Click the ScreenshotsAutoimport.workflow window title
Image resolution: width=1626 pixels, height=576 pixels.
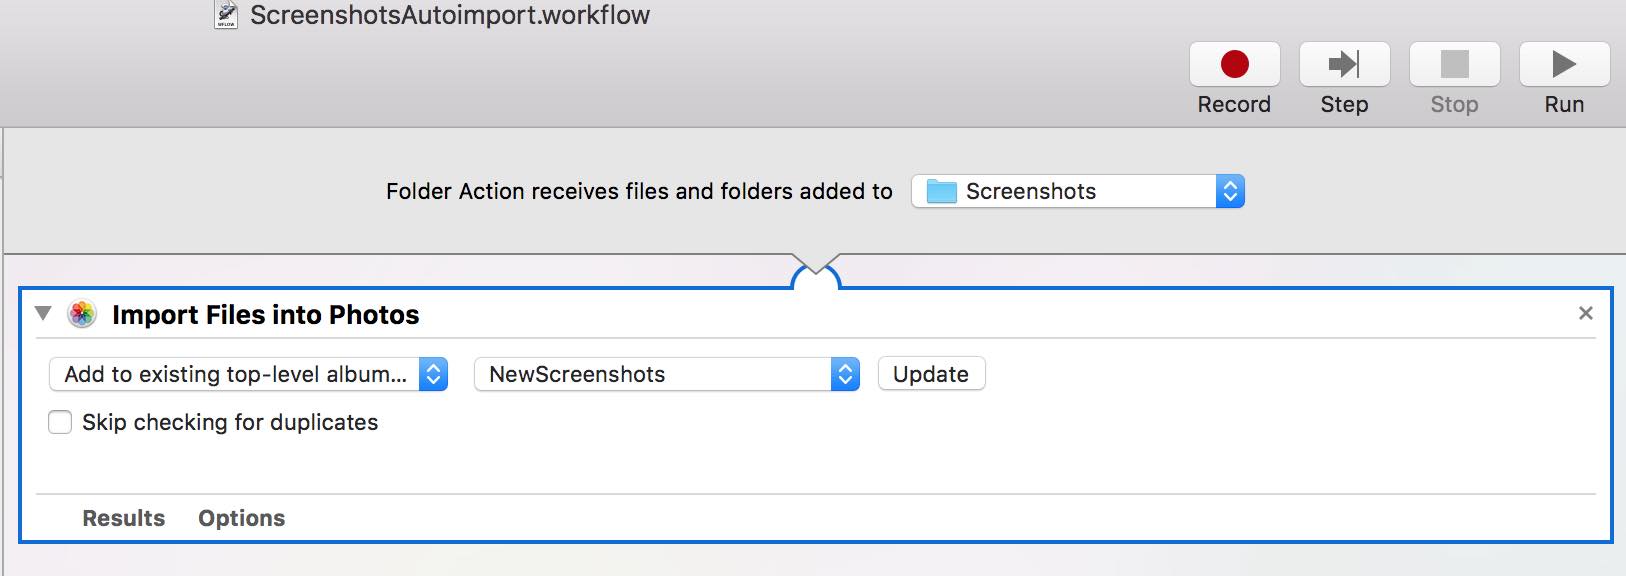pyautogui.click(x=450, y=15)
